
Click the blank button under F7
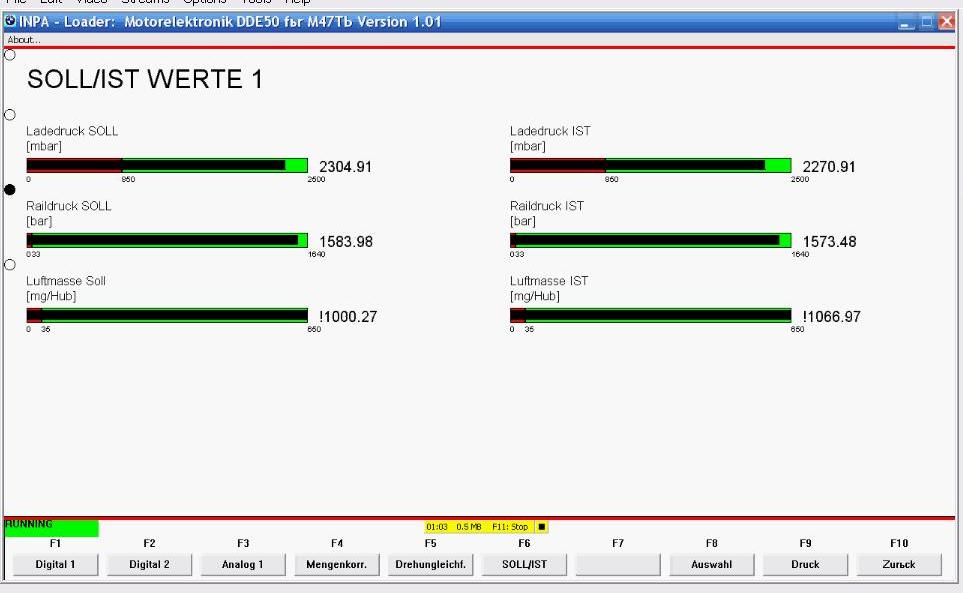click(618, 564)
